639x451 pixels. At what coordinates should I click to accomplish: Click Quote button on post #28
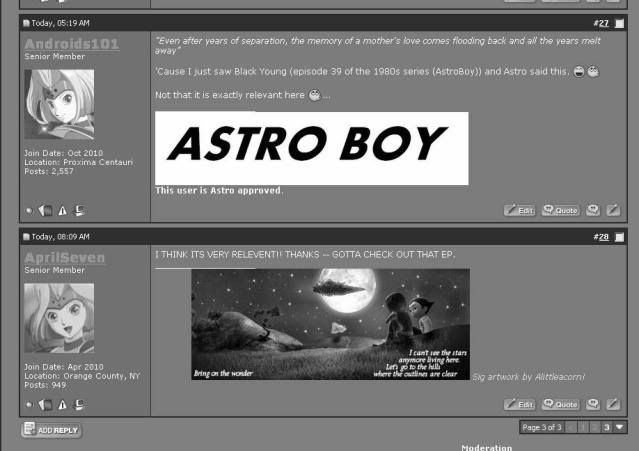(x=561, y=404)
